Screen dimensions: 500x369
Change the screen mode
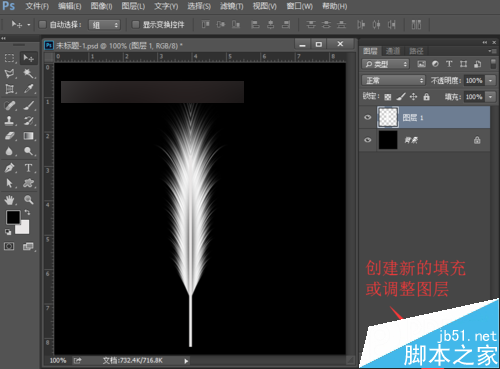[28, 246]
